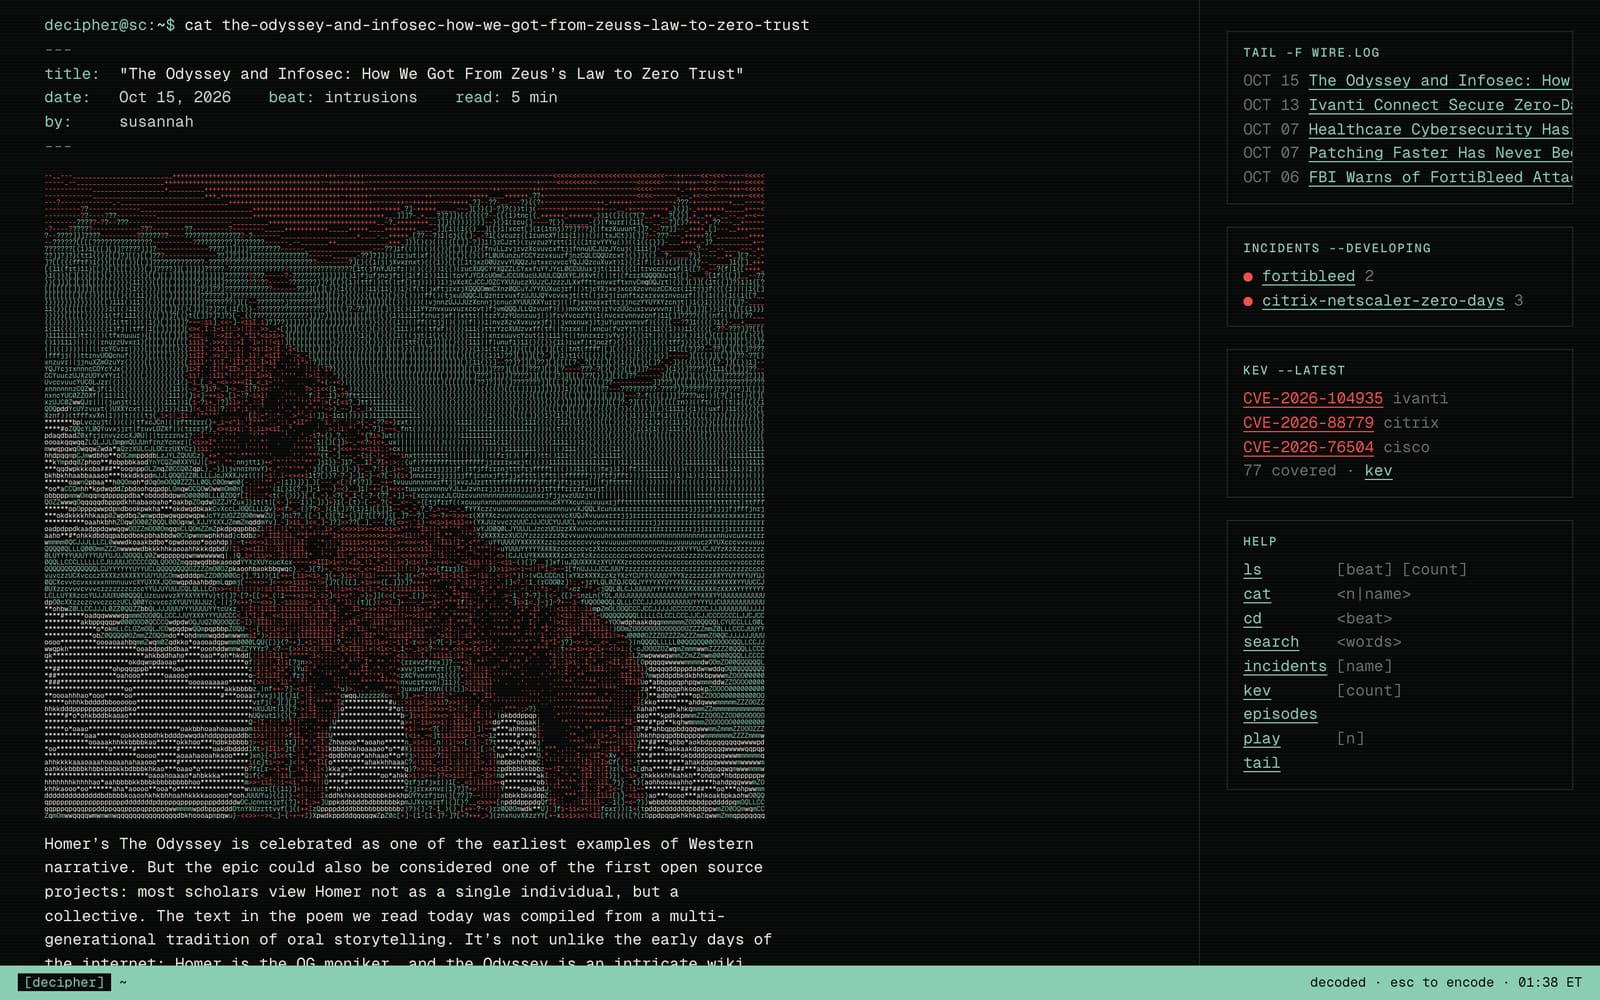Click the [decipher] badge in the status bar
The image size is (1600, 1000).
[64, 982]
